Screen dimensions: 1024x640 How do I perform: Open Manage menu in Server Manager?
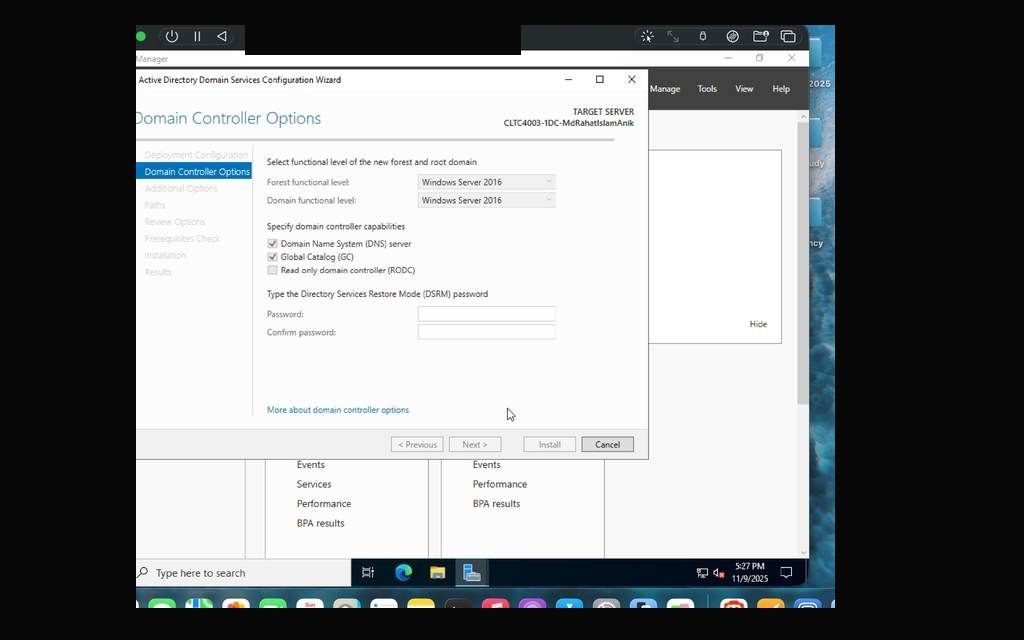(665, 89)
